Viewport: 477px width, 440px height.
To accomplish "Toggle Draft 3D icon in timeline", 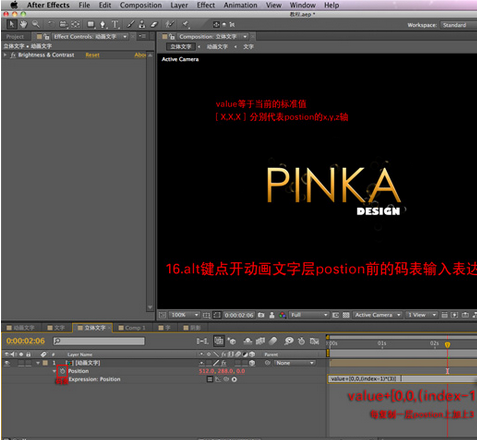I will (x=232, y=341).
